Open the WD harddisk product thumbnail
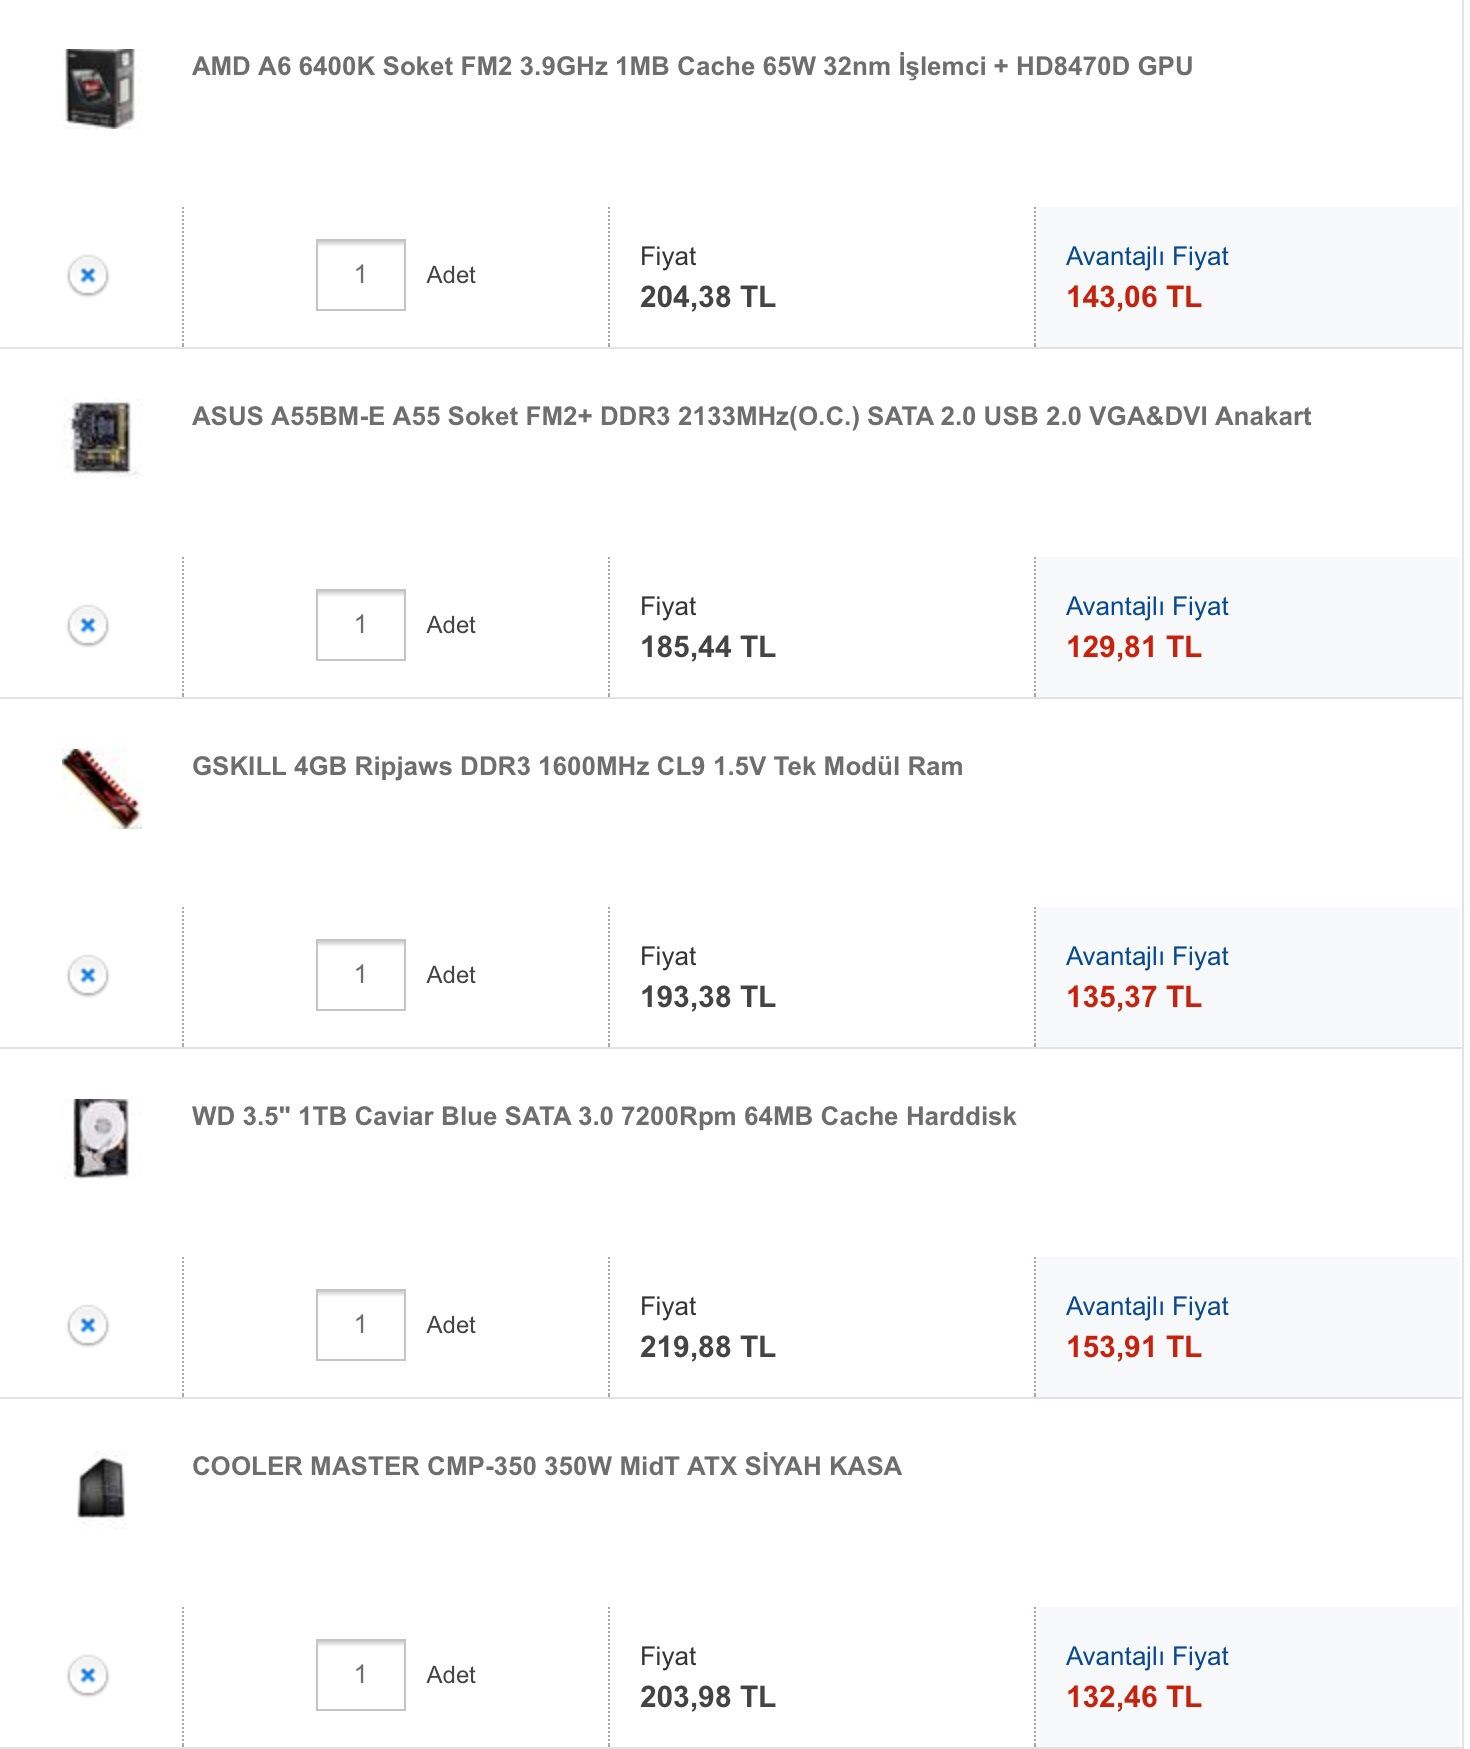The image size is (1470, 1749). (x=101, y=1138)
